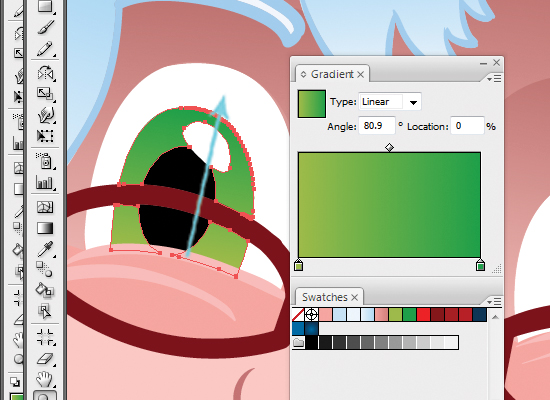This screenshot has width=550, height=400.
Task: Choose the Registration swatch
Action: (x=311, y=315)
